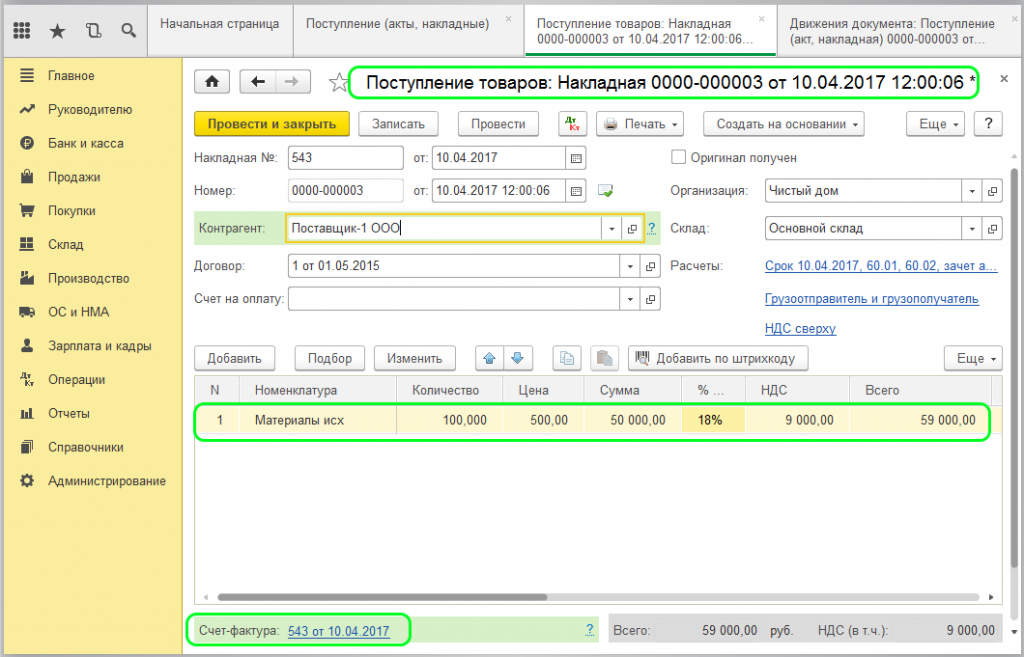
Task: Check the Оригинал получен checkbox
Action: [678, 158]
